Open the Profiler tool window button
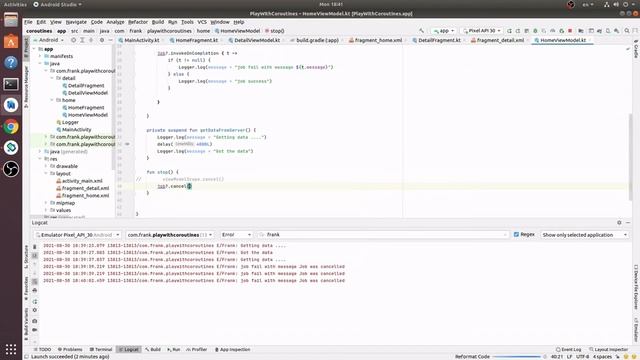Viewport: 640px width, 360px height. 196,349
